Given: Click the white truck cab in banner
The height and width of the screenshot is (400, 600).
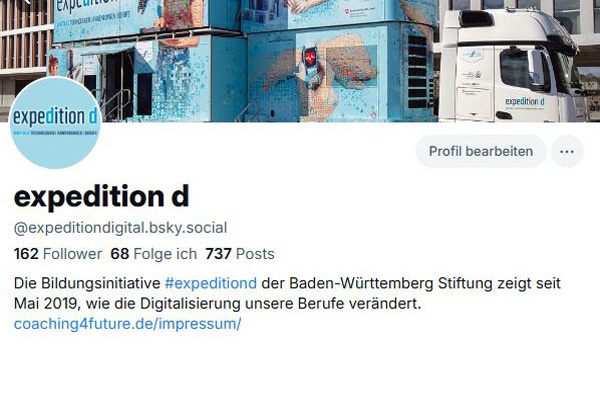Looking at the screenshot, I should pos(513,65).
